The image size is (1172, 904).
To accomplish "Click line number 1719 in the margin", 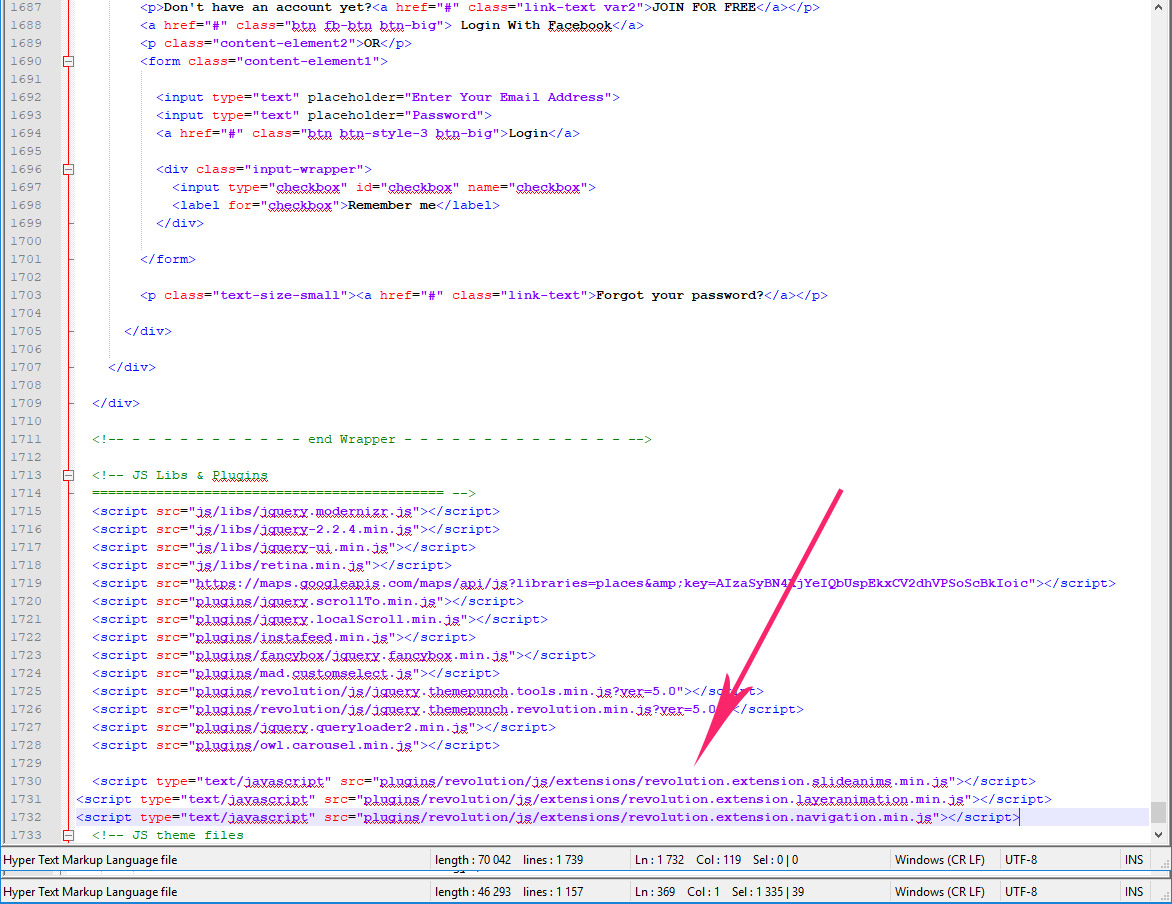I will tap(26, 583).
